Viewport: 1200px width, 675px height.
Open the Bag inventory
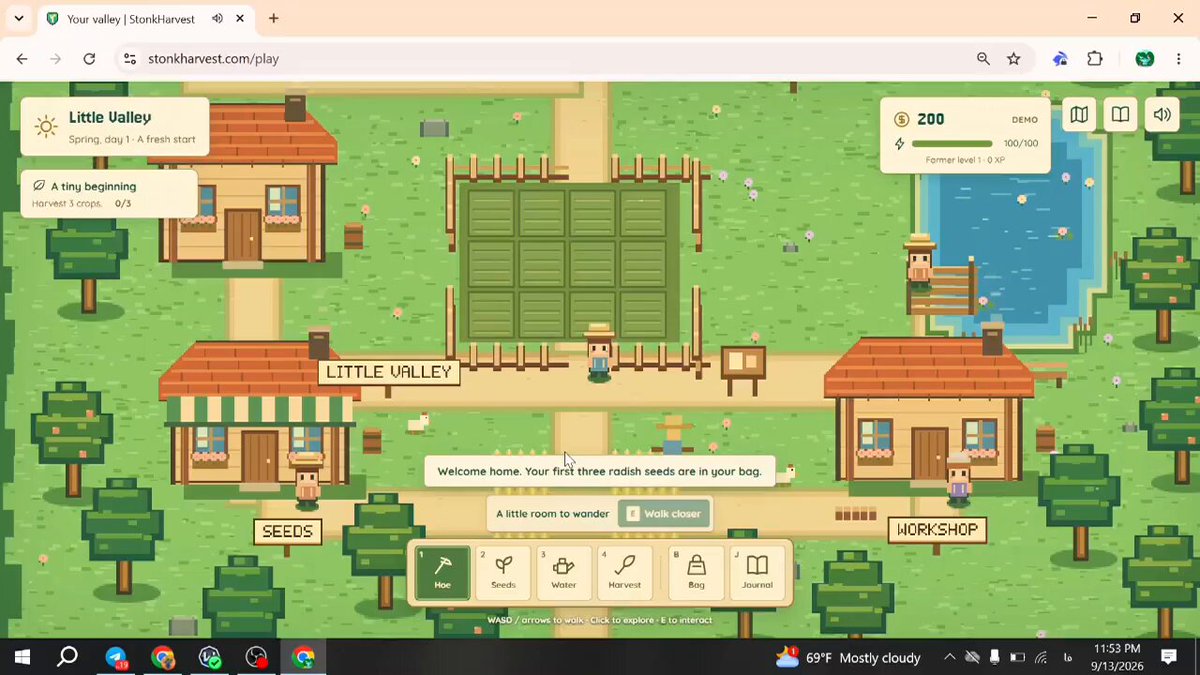pyautogui.click(x=696, y=573)
